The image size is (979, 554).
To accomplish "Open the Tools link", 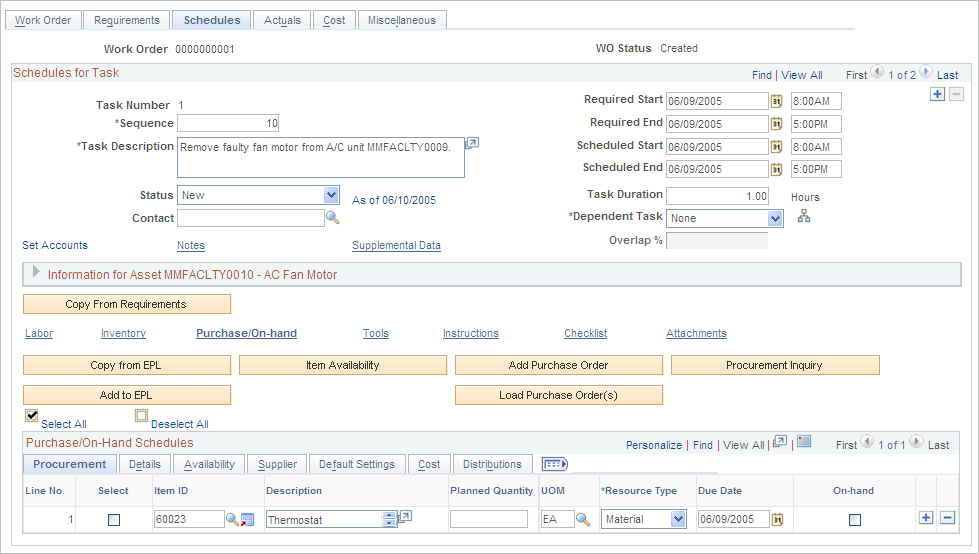I will [376, 334].
